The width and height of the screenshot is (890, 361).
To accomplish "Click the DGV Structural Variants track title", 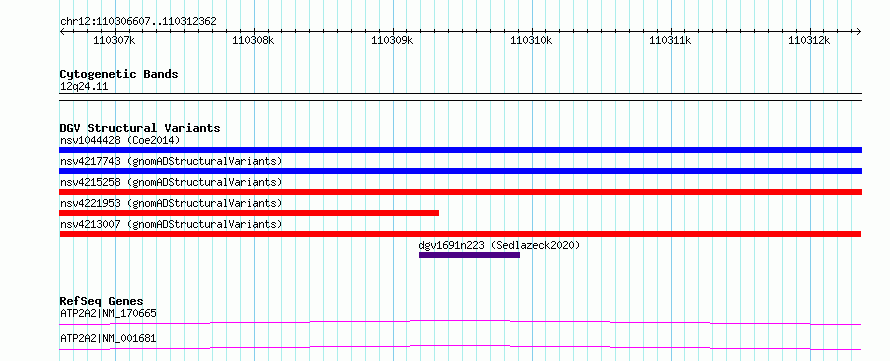I will click(140, 128).
